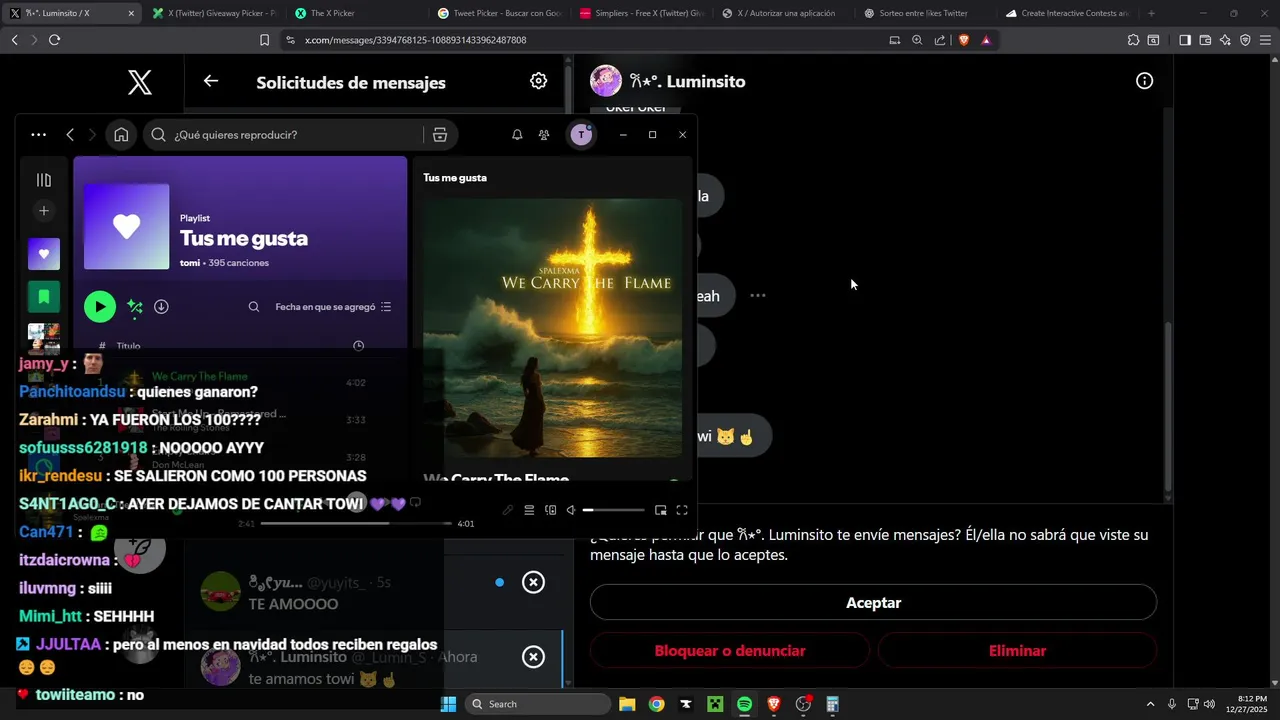Open File Explorer from the taskbar
Image resolution: width=1280 pixels, height=720 pixels.
coord(627,704)
